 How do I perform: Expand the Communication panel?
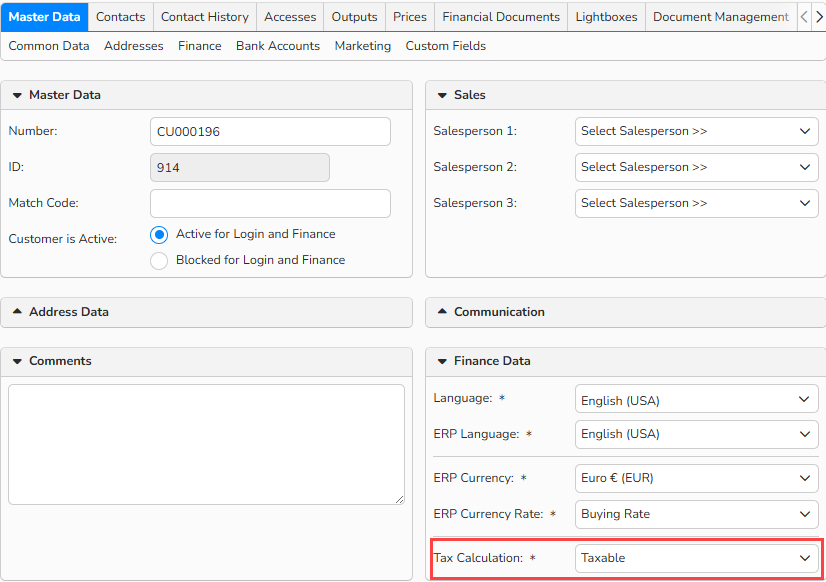[x=442, y=311]
